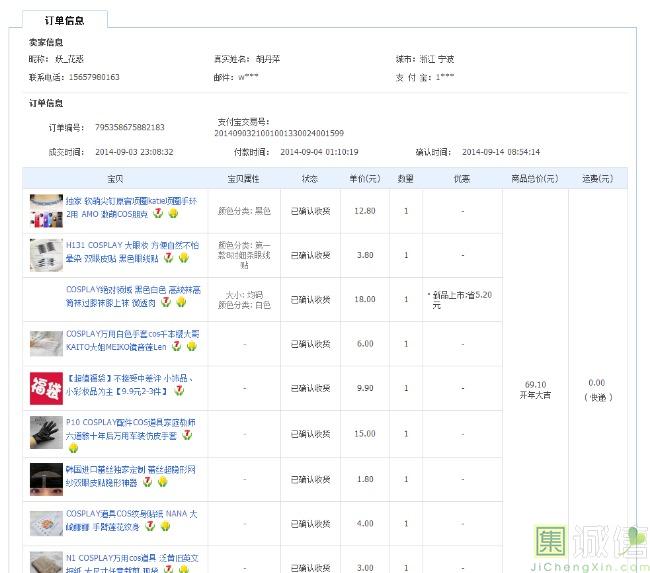Viewport: 650px width, 573px height.
Task: Open the black leather glove thumbnail
Action: (46, 432)
